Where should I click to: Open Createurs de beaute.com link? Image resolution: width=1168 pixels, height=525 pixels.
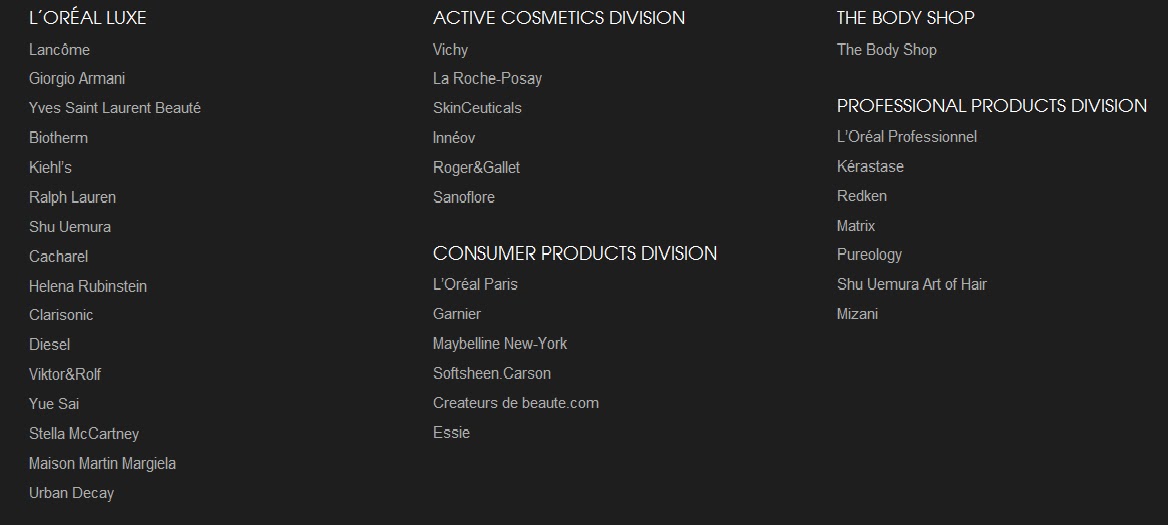tap(515, 403)
